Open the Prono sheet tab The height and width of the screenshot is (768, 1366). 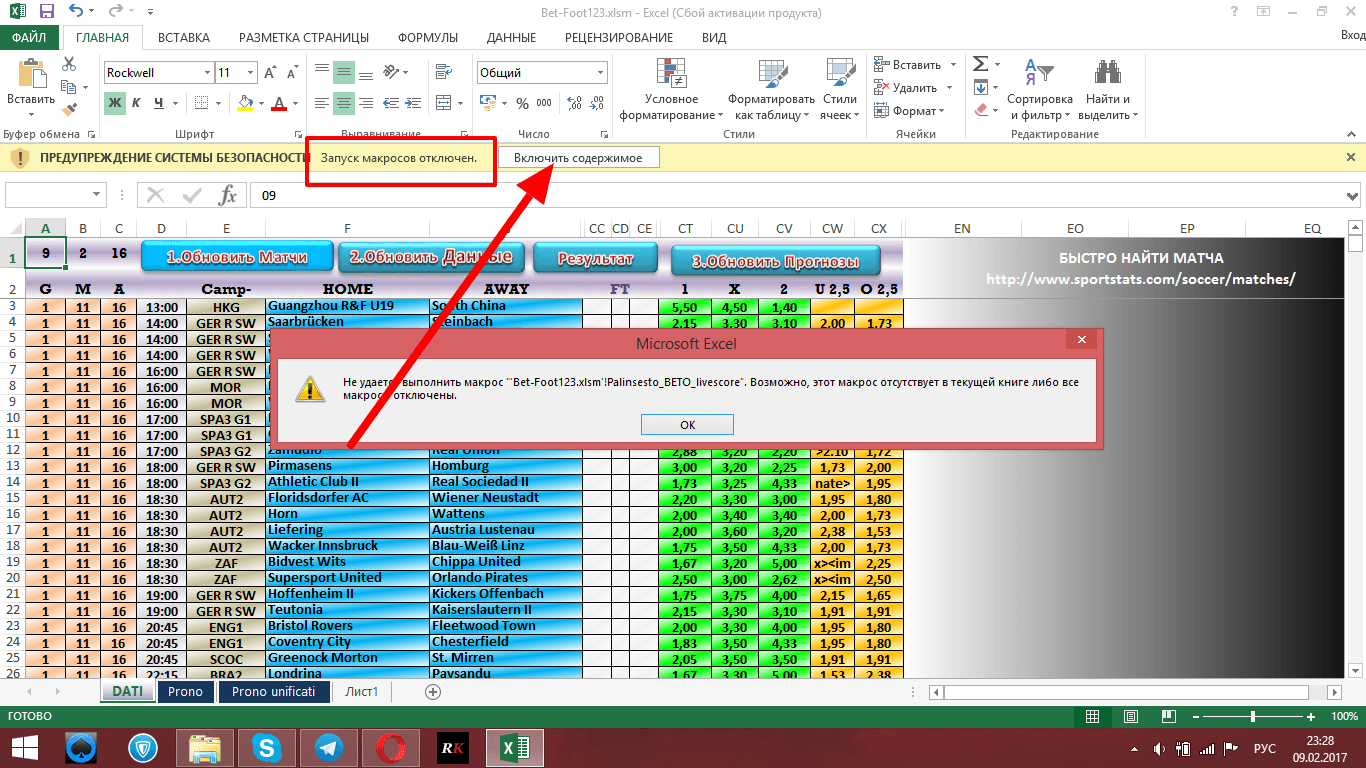[186, 692]
